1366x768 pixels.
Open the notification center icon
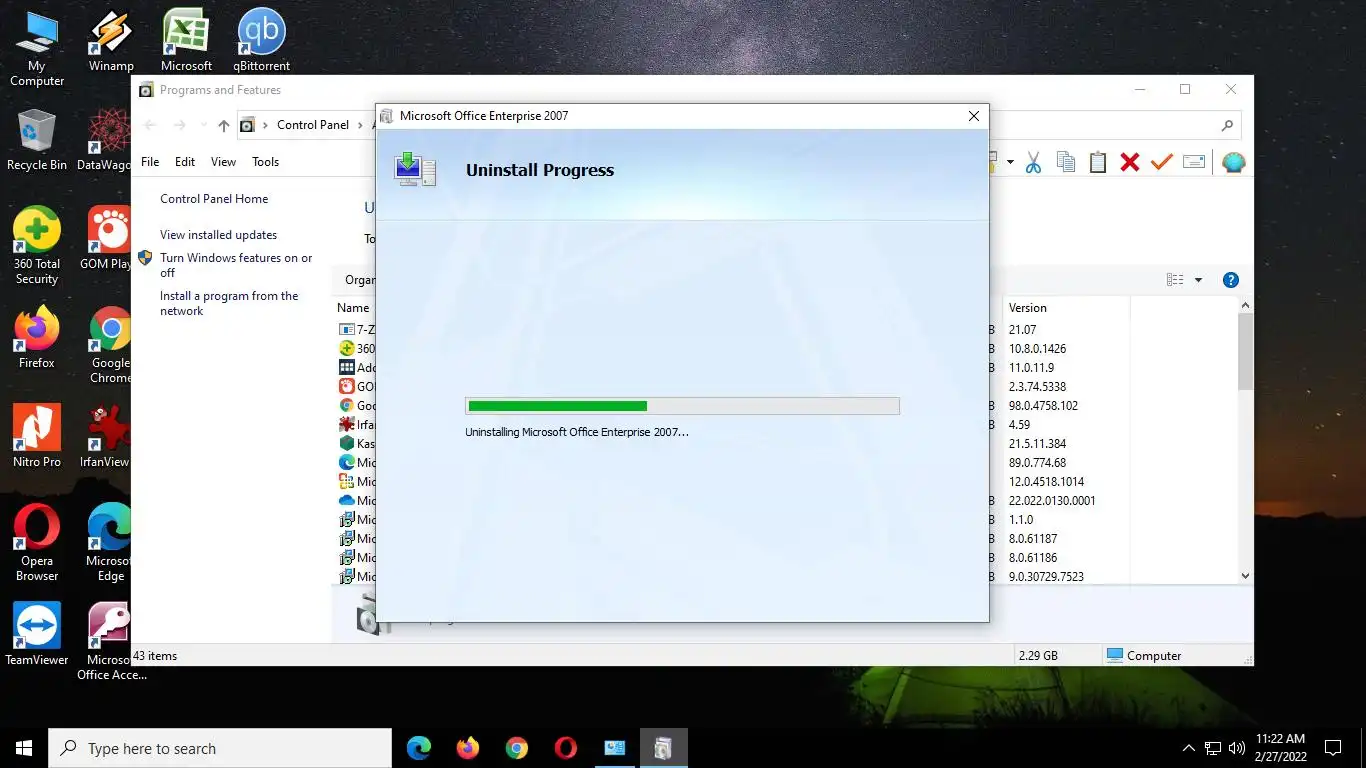1332,748
